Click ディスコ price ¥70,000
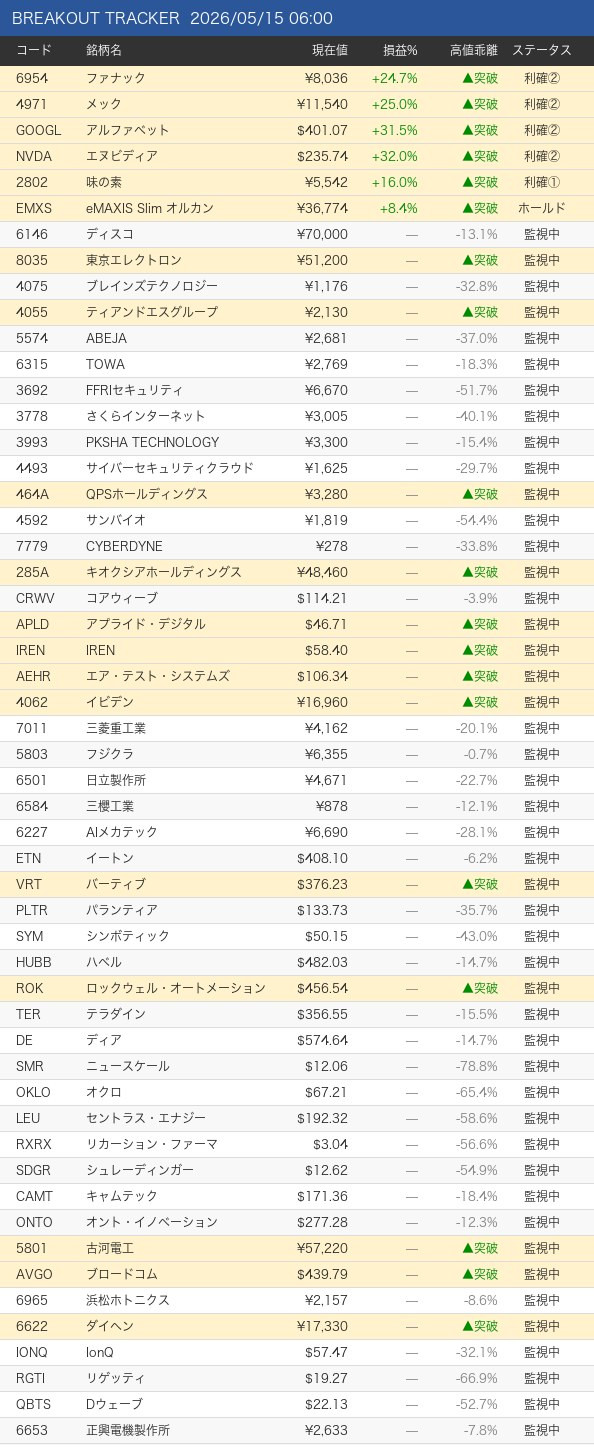Viewport: 594px width, 1456px height. [322, 234]
